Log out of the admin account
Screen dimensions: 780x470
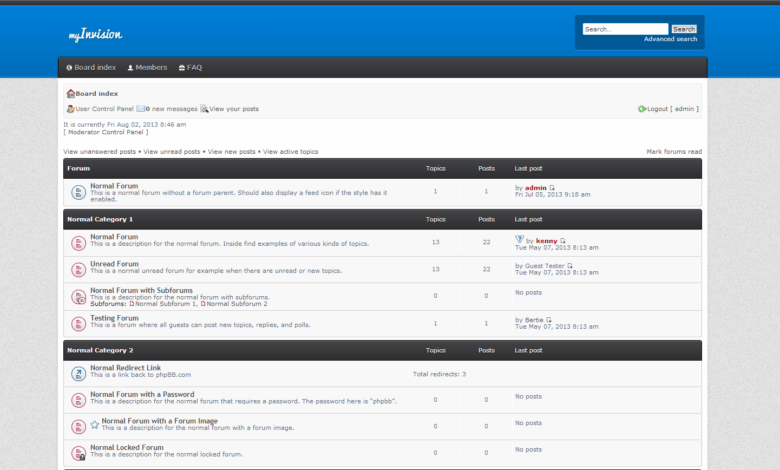672,109
